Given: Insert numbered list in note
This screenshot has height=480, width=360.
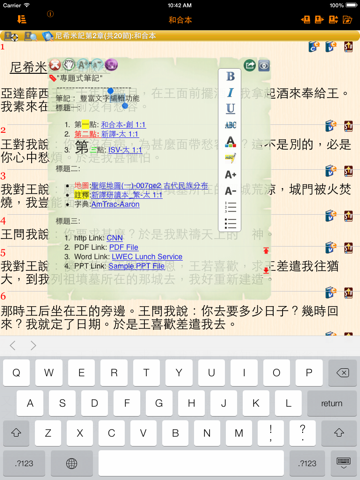Looking at the screenshot, I should coord(230,207).
